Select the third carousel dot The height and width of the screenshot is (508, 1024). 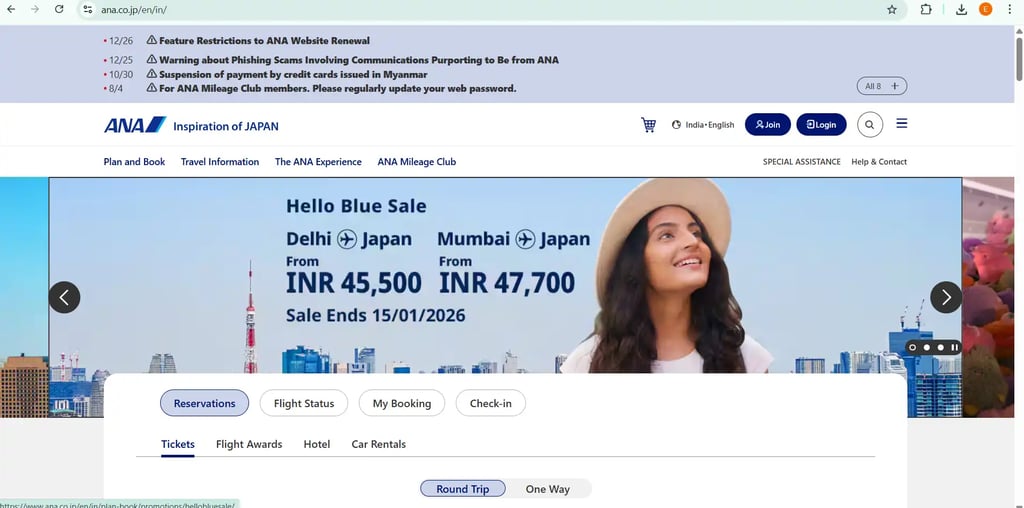940,347
